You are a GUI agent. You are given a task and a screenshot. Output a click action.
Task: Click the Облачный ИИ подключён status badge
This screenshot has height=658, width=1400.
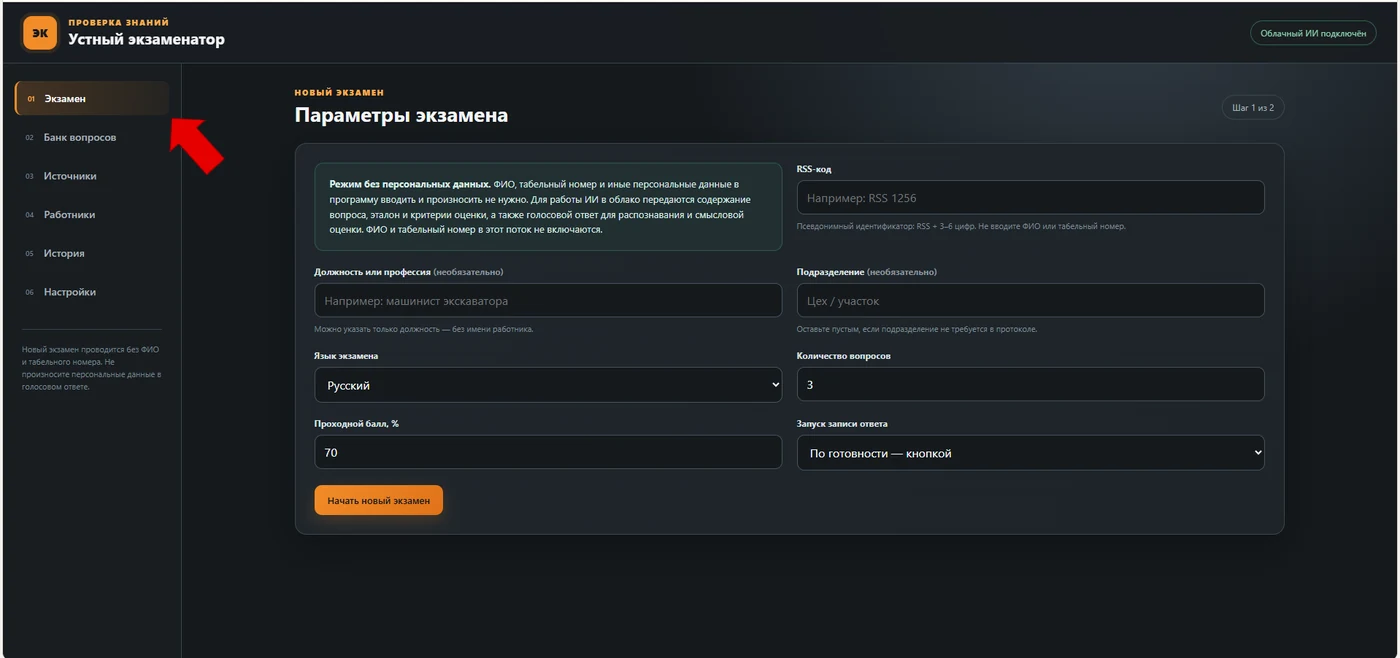tap(1313, 33)
